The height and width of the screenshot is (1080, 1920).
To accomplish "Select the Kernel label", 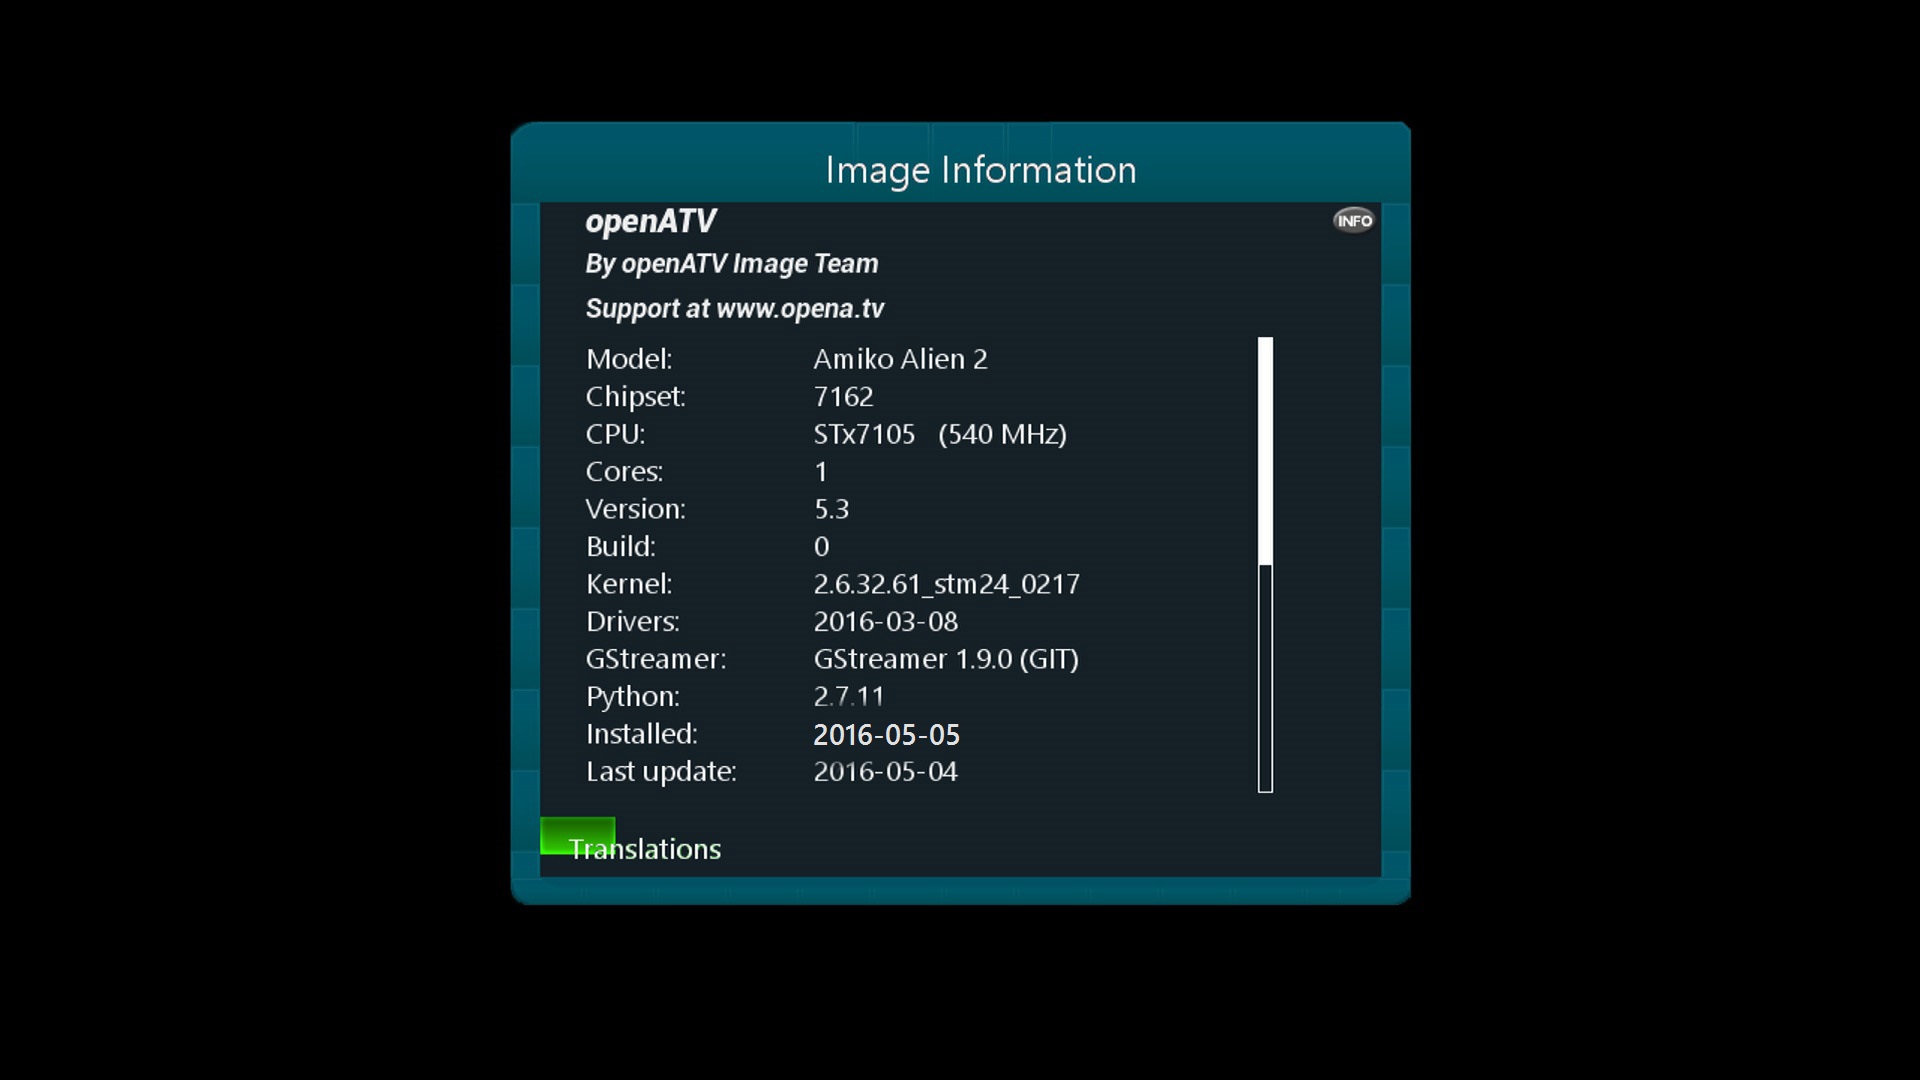I will point(629,584).
